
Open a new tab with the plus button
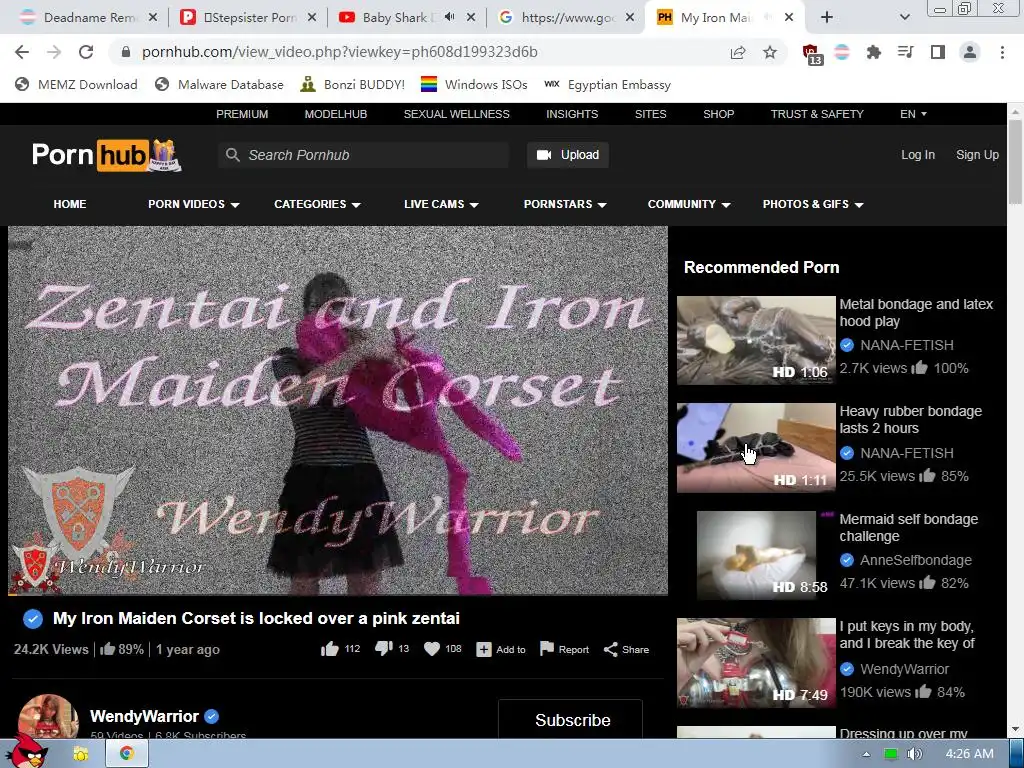click(827, 18)
